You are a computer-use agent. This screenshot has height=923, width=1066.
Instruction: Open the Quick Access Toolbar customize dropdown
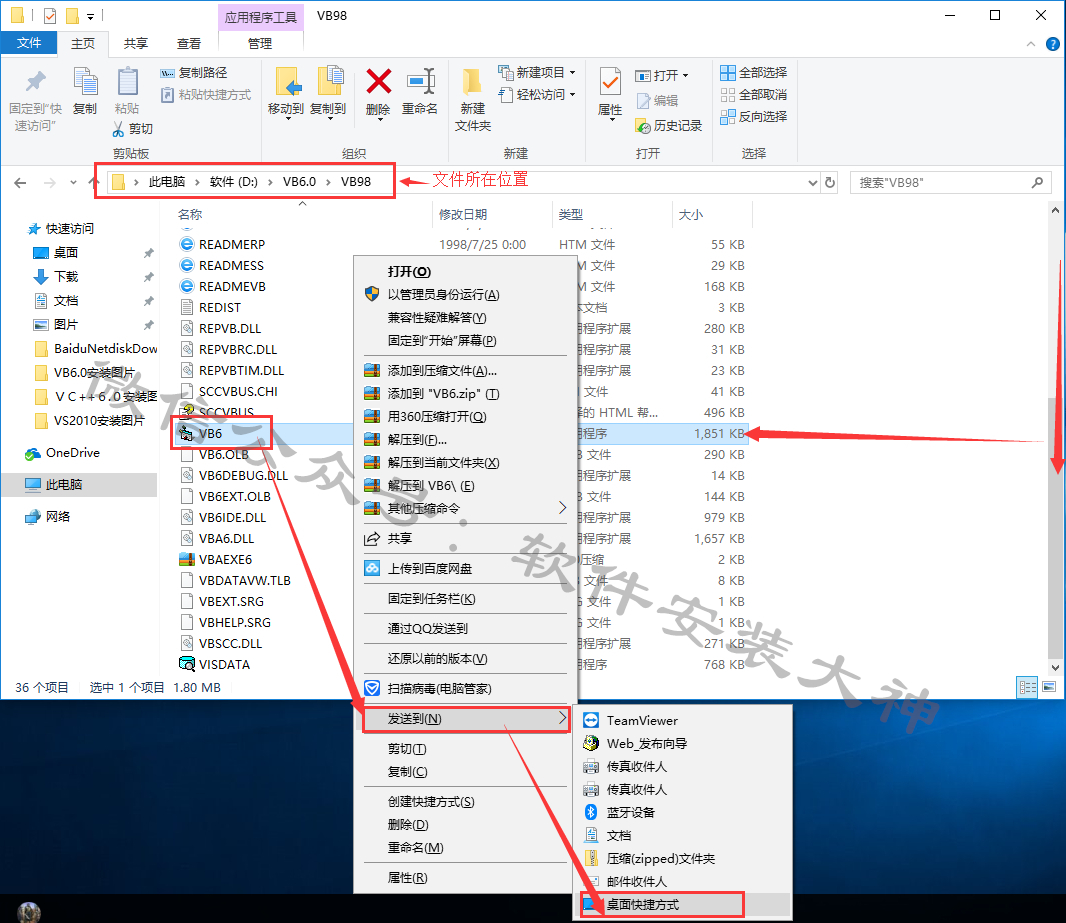pyautogui.click(x=90, y=16)
